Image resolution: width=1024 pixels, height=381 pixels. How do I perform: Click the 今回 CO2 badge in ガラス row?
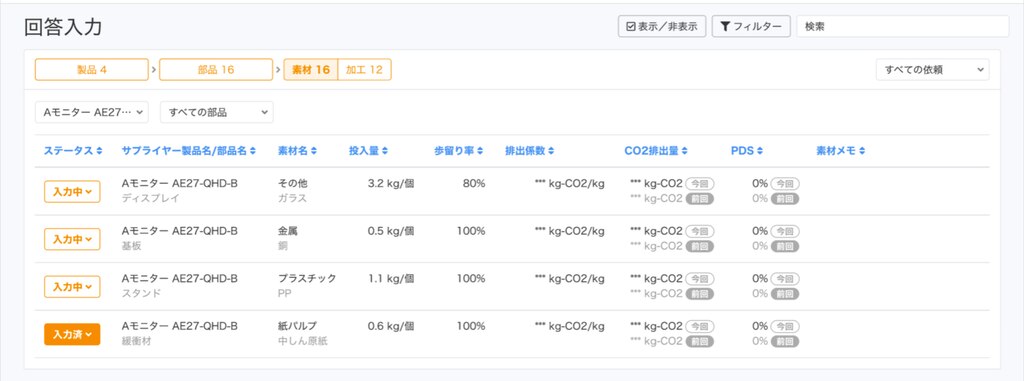click(699, 184)
